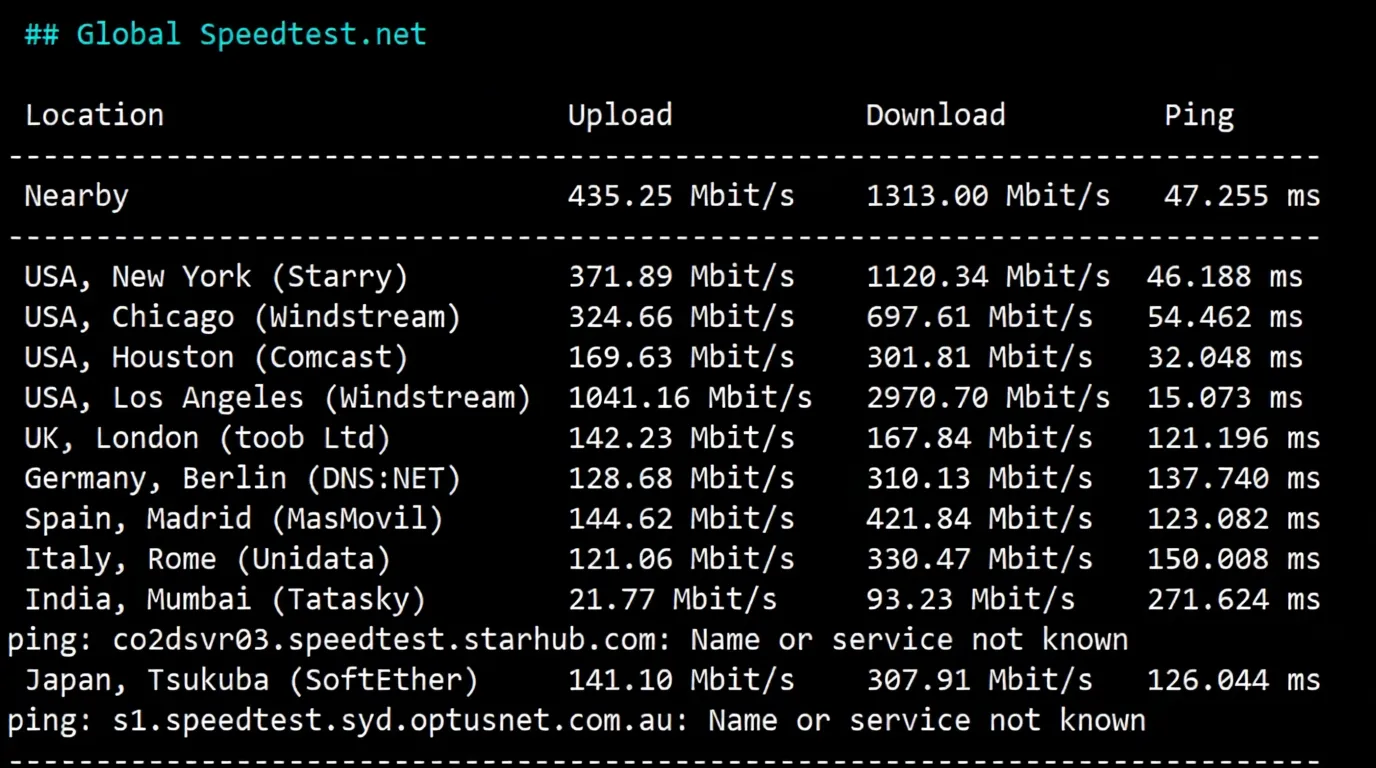Click the USA, Chicago (Windstream) location
The width and height of the screenshot is (1376, 768).
(241, 316)
